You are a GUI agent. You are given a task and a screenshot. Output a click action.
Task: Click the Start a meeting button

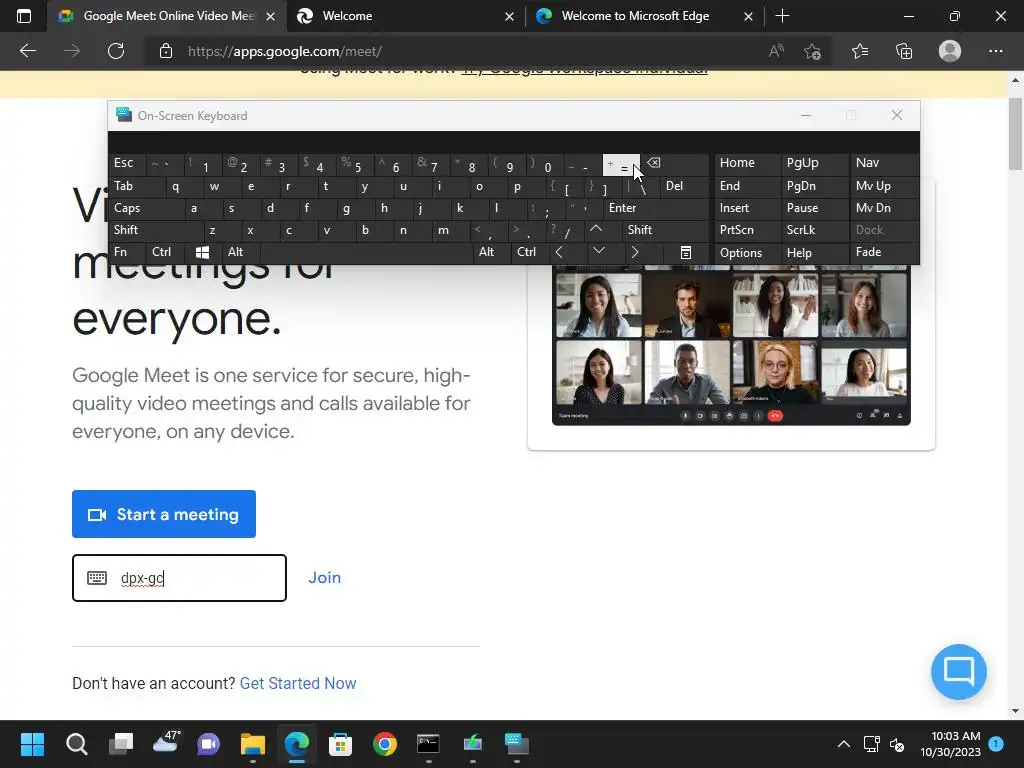point(164,514)
